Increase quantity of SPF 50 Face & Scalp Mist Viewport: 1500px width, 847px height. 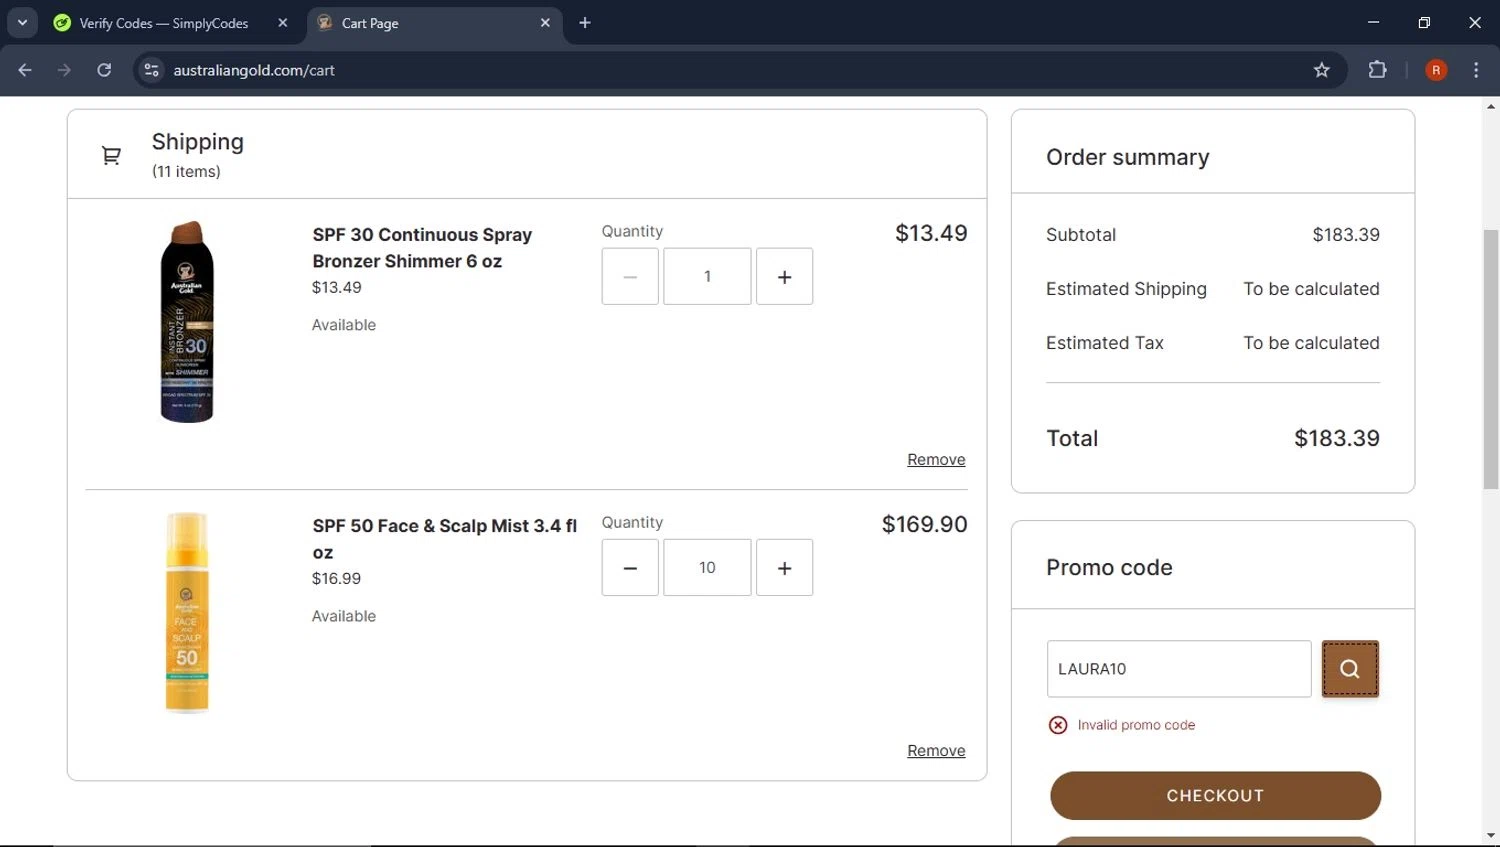[x=784, y=567]
